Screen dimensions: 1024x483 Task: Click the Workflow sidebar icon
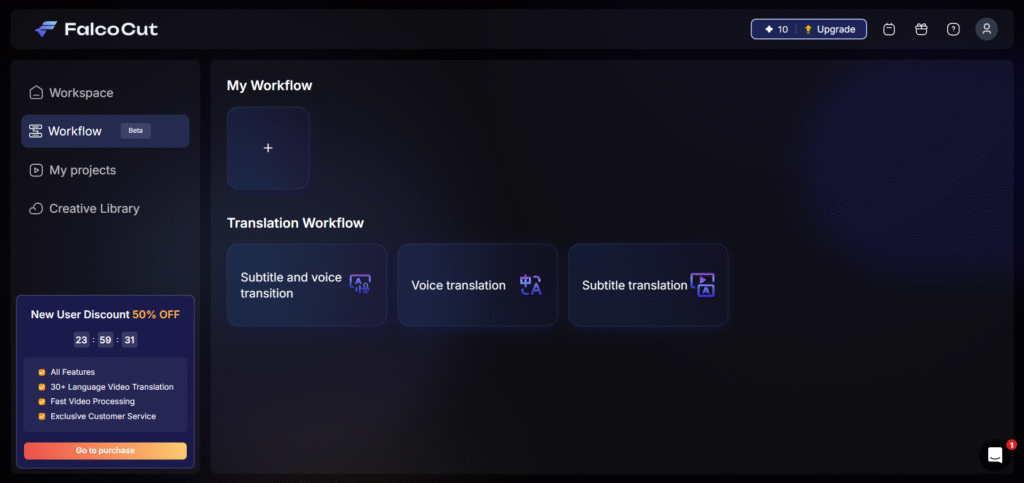36,131
